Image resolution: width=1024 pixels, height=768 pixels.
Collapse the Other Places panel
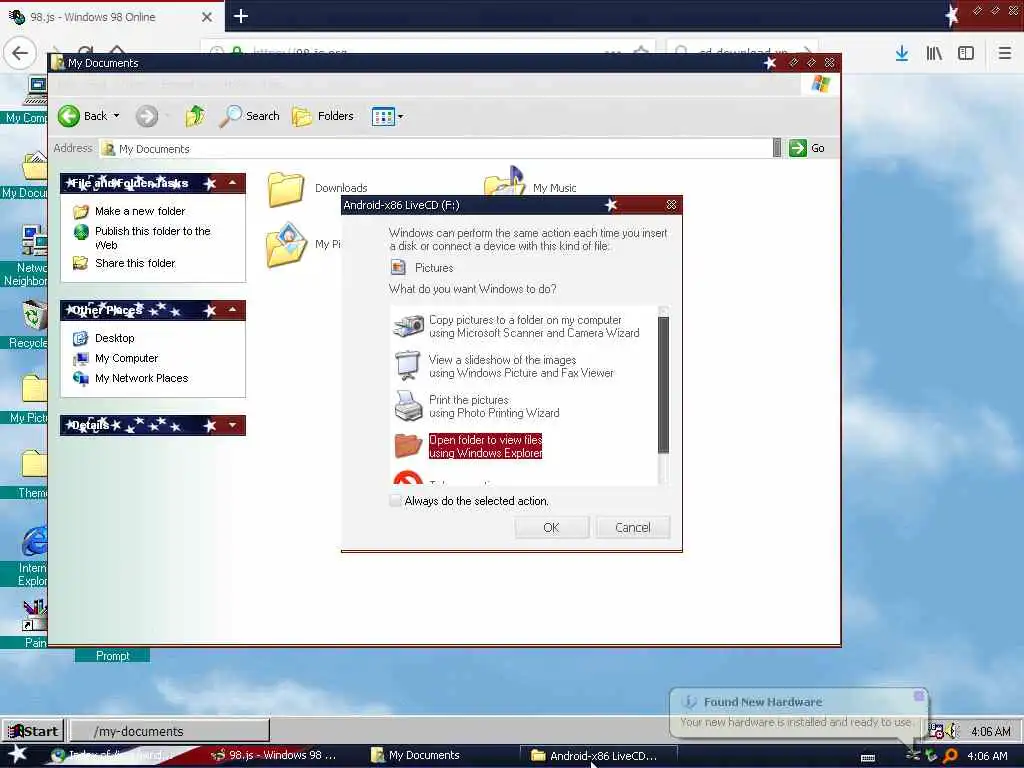tap(232, 310)
